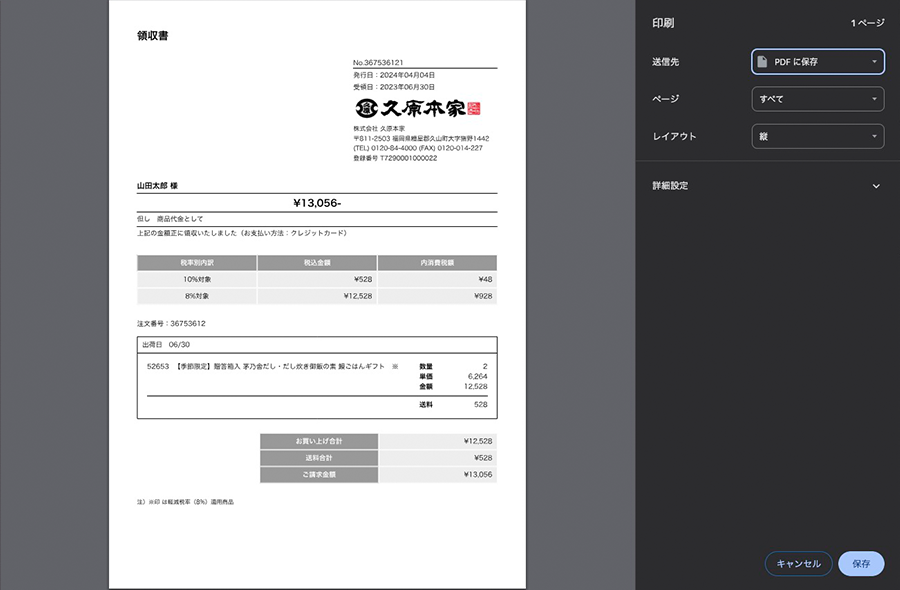Click the 山田太郎 様 recipient name
Screen dimensions: 900x590
(158, 186)
